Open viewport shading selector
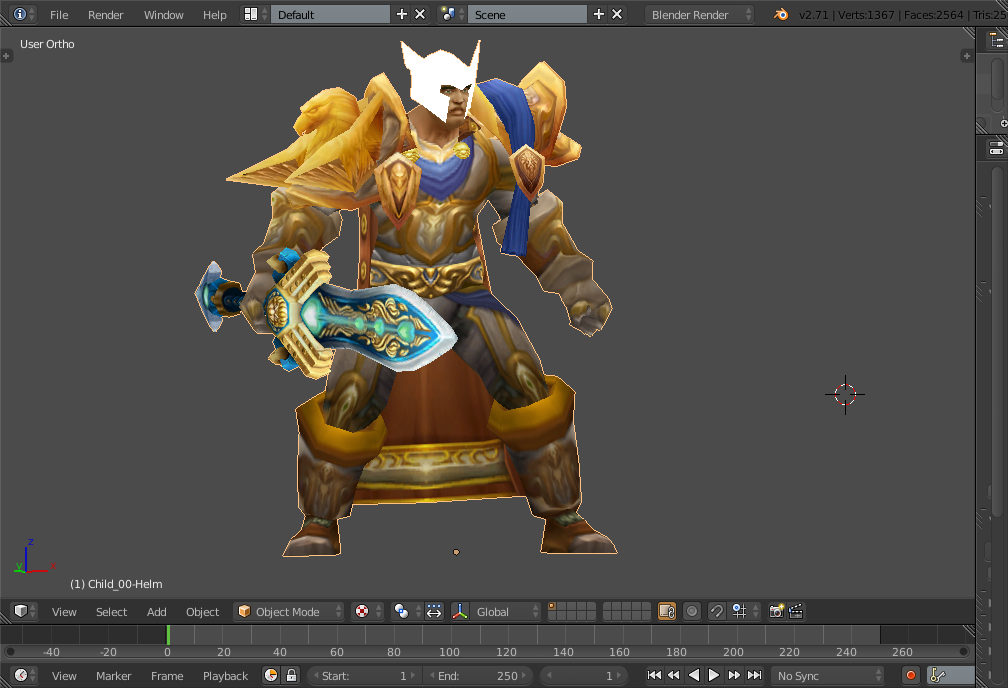The height and width of the screenshot is (688, 1008). [367, 611]
